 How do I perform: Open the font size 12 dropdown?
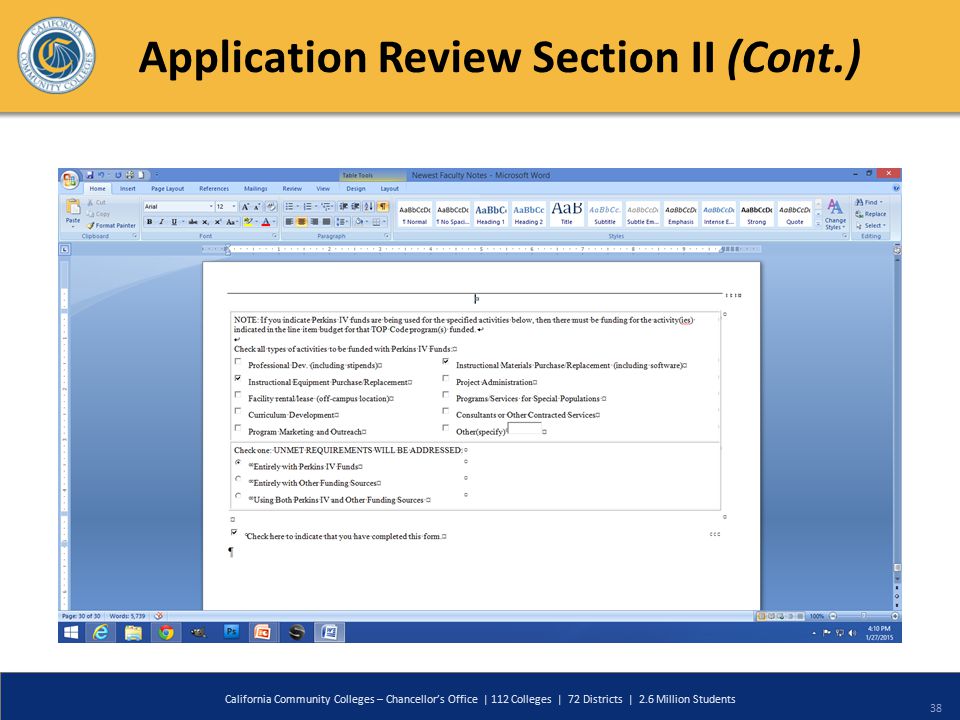pos(234,207)
